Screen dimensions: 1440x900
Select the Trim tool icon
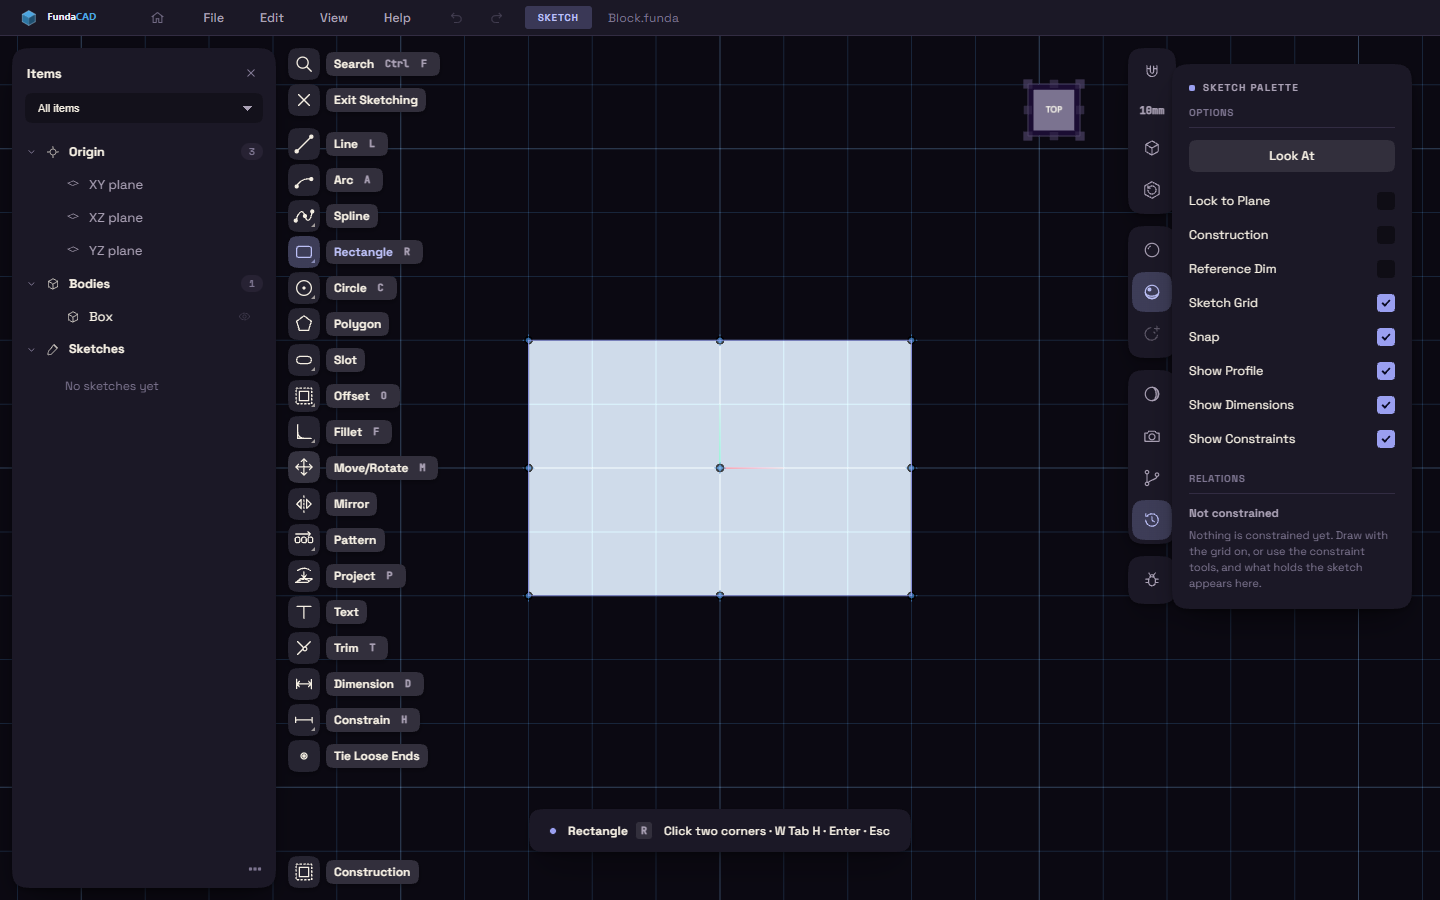coord(304,648)
